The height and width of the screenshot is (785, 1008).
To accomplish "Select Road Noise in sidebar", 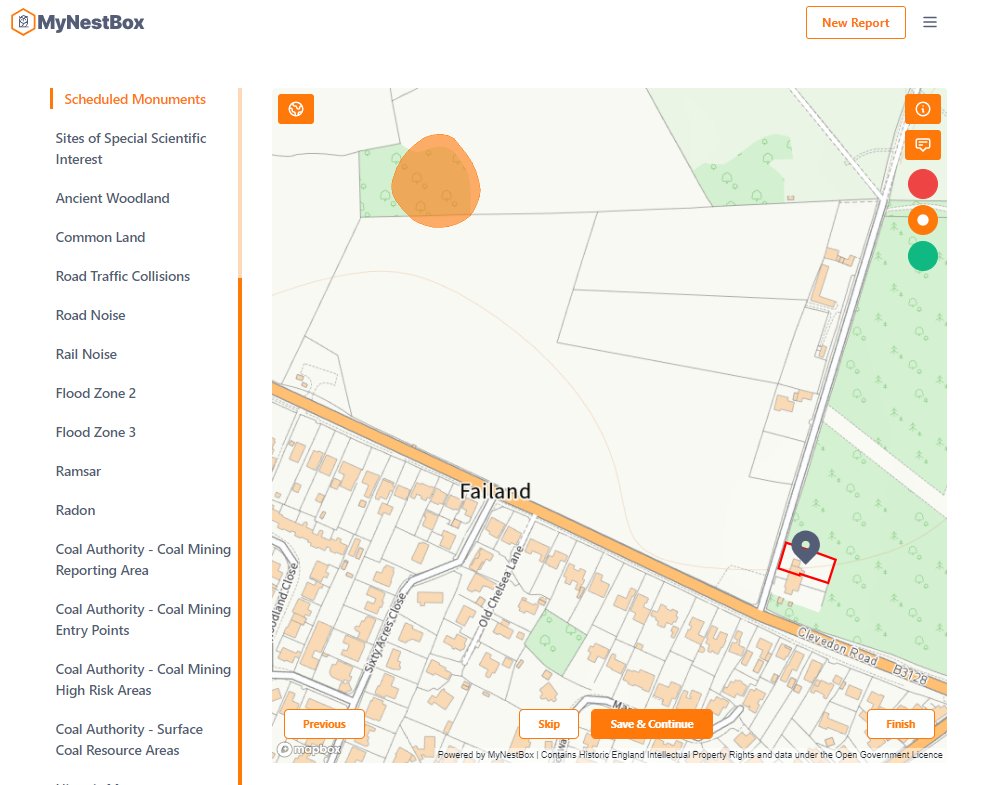I will pyautogui.click(x=91, y=315).
